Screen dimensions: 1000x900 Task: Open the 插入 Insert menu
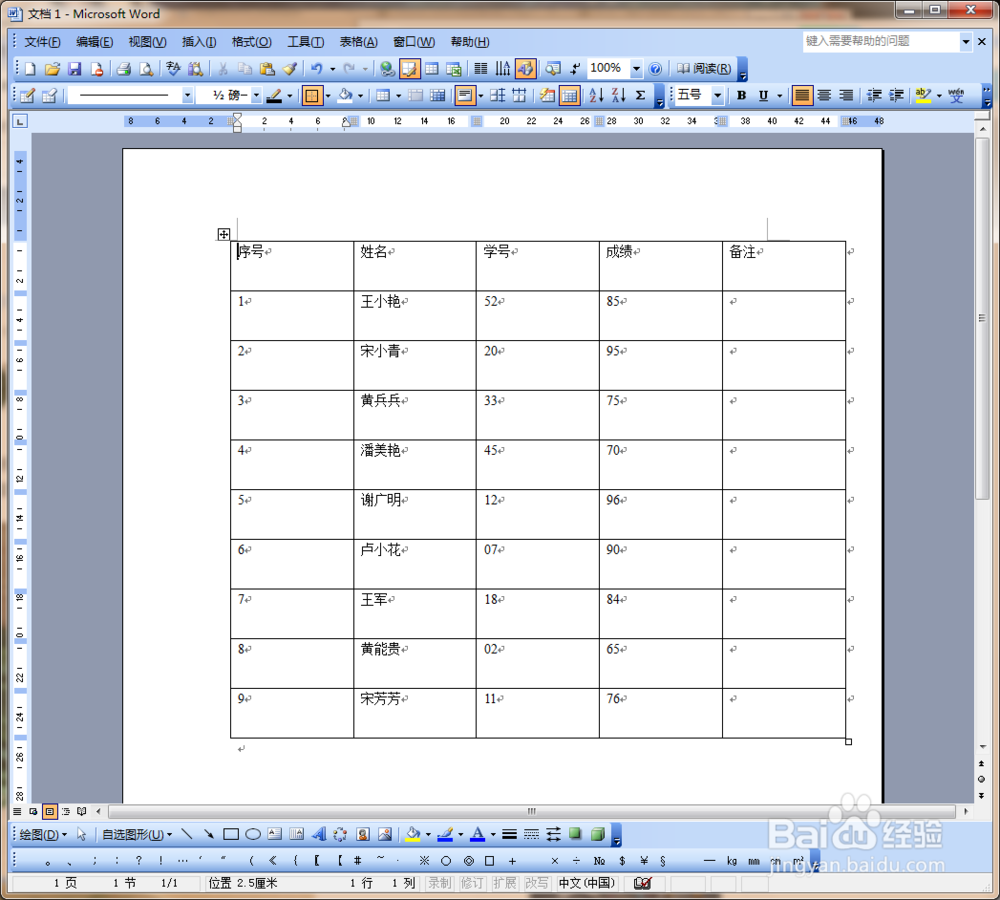(x=199, y=42)
